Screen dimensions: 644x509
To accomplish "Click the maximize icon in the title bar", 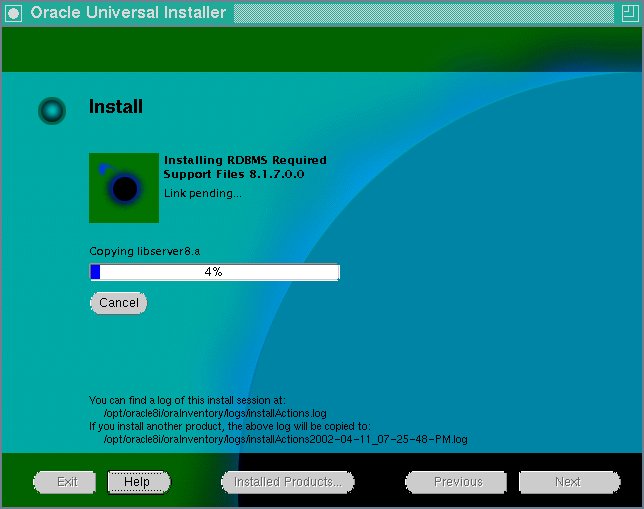I will 630,13.
